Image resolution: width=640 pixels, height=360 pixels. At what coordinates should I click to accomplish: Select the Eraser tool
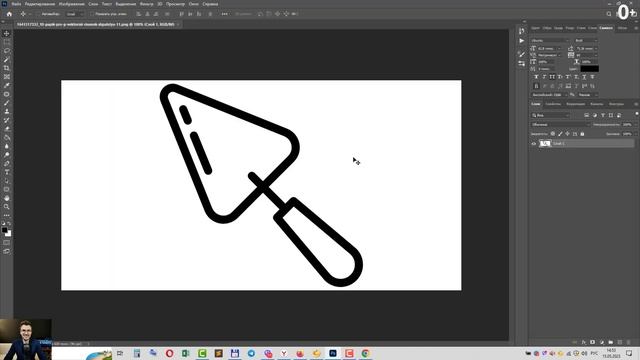[7, 129]
